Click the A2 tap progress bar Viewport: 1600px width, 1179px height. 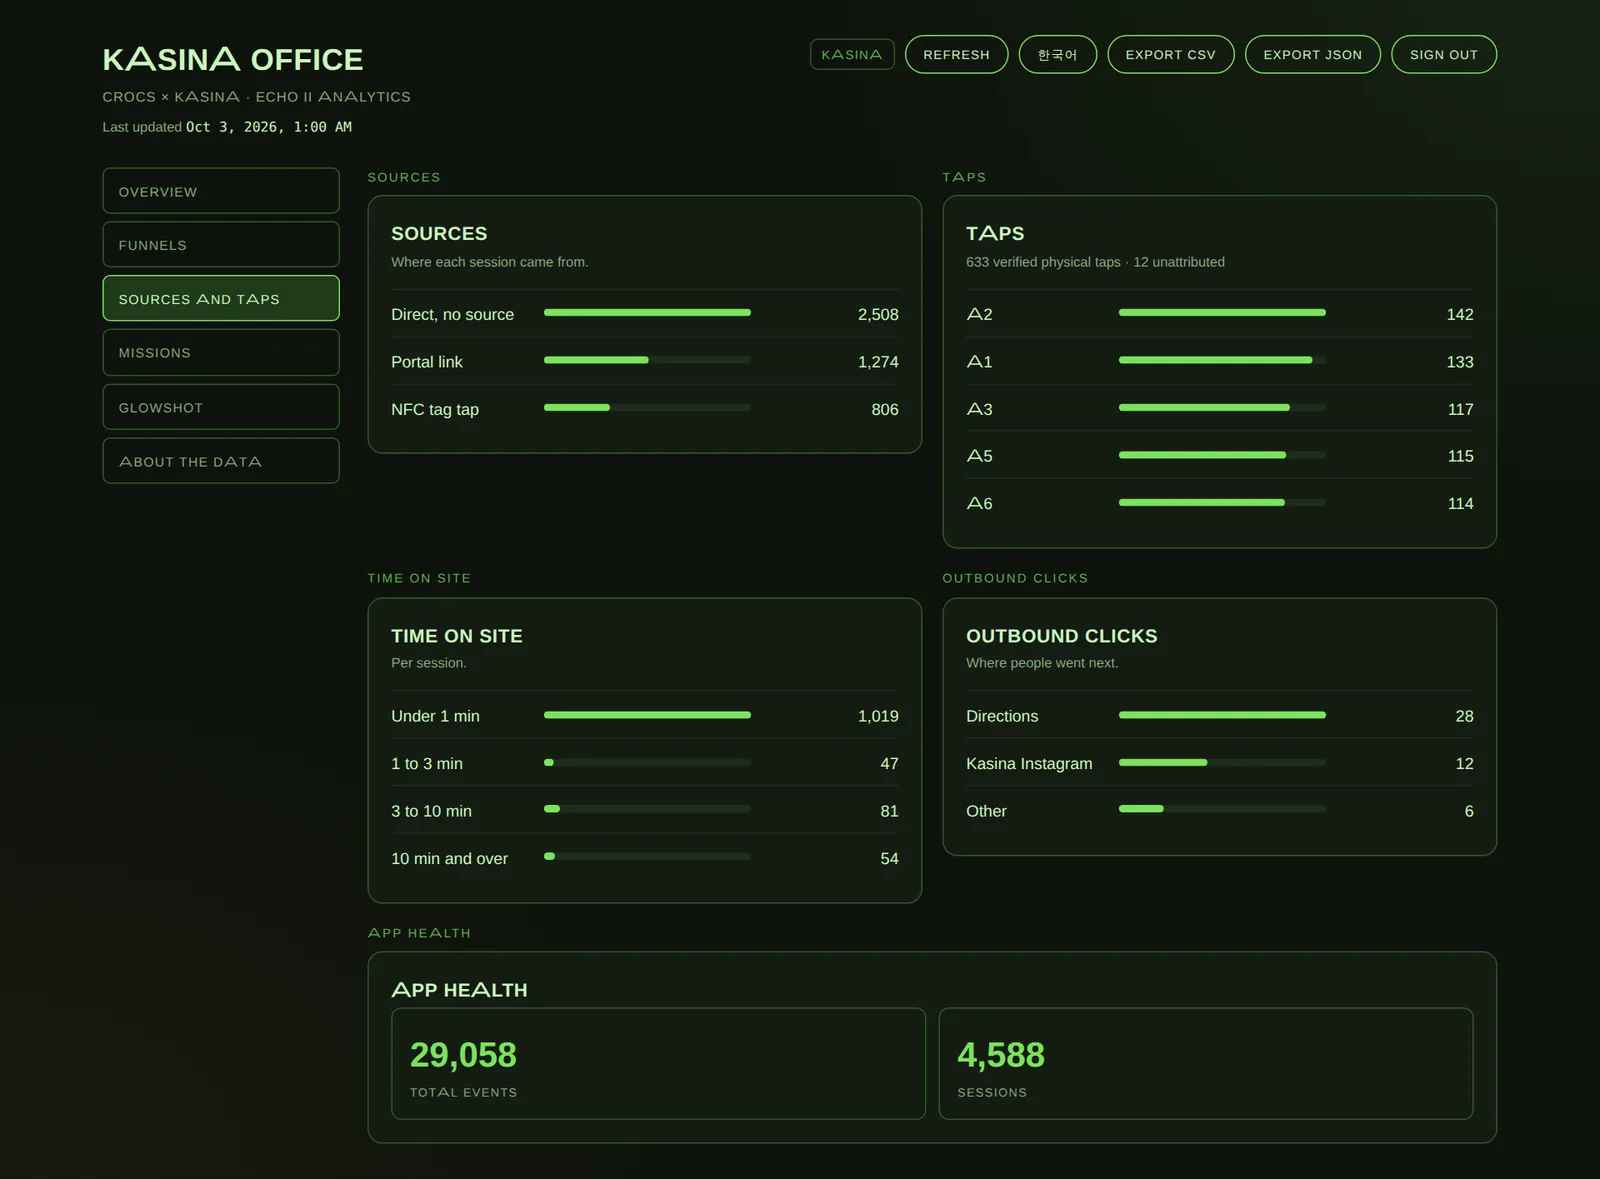click(1222, 313)
